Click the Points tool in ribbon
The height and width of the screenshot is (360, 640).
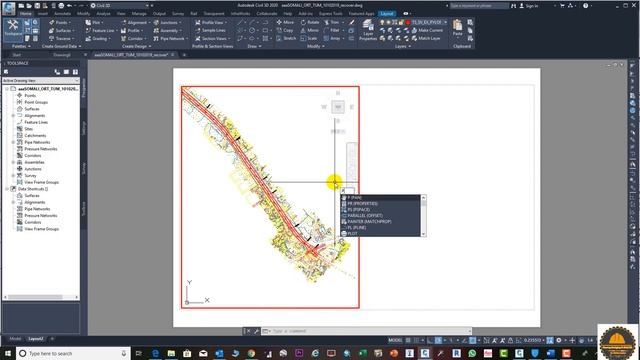(60, 22)
